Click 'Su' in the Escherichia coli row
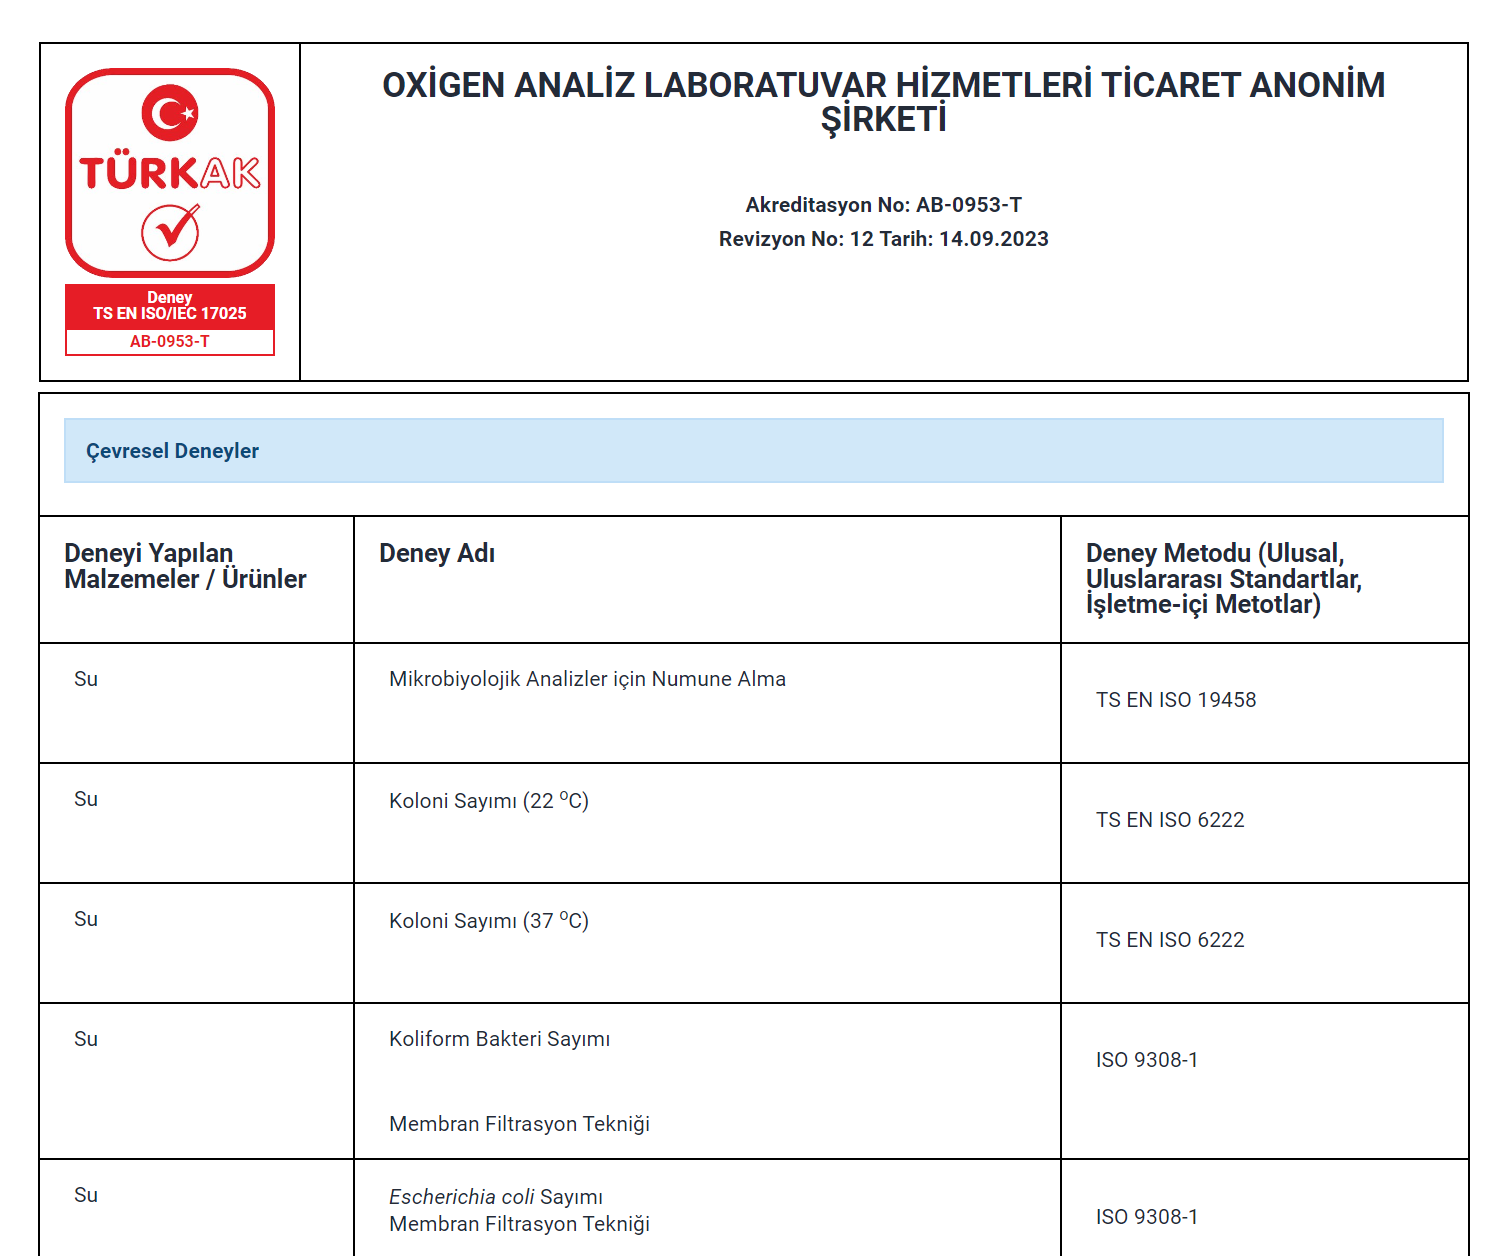The height and width of the screenshot is (1256, 1502). pyautogui.click(x=86, y=1195)
